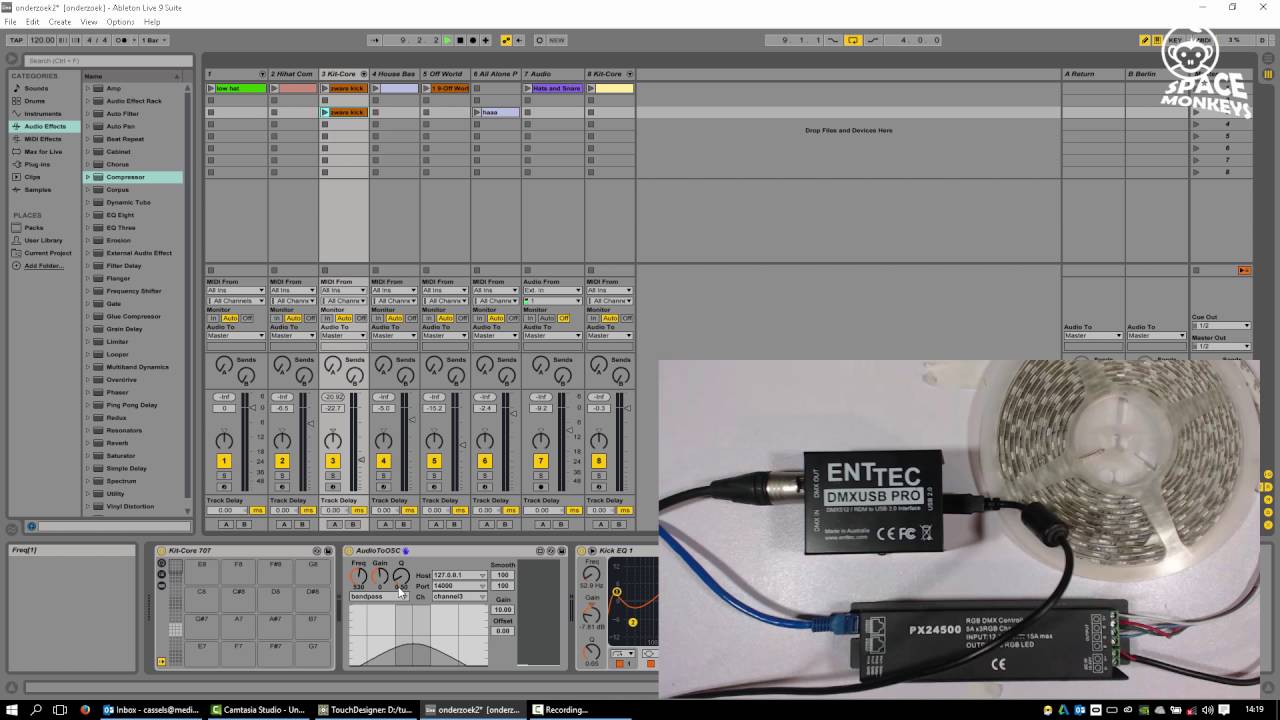The height and width of the screenshot is (720, 1280).
Task: Launch the 'Hats and Snare' clip
Action: [x=528, y=88]
